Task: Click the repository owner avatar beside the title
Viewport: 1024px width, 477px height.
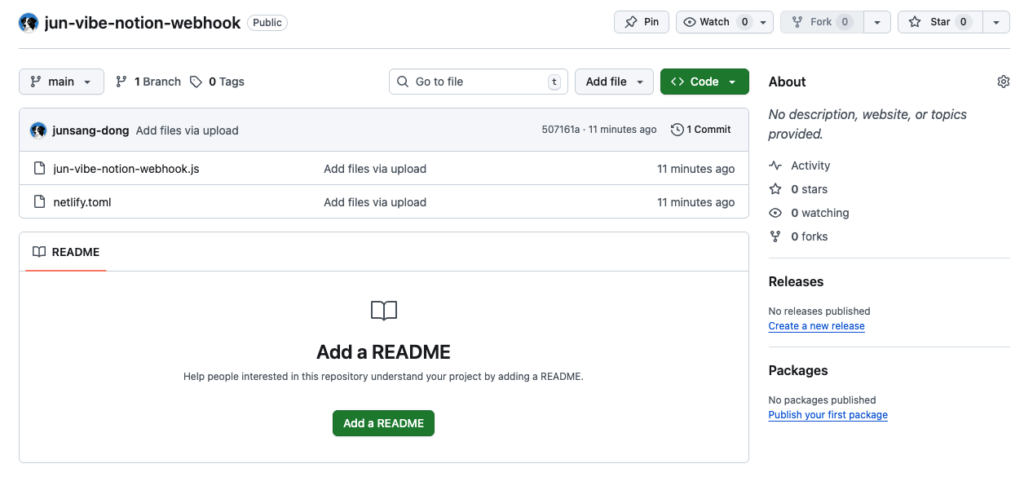Action: pos(28,23)
